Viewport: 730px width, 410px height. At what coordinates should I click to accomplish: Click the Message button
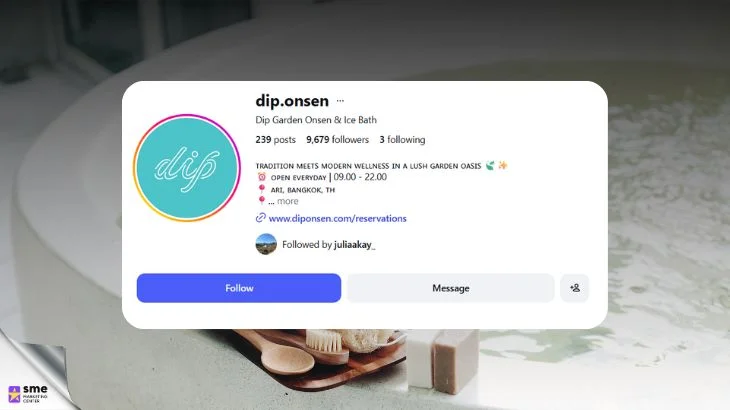451,288
